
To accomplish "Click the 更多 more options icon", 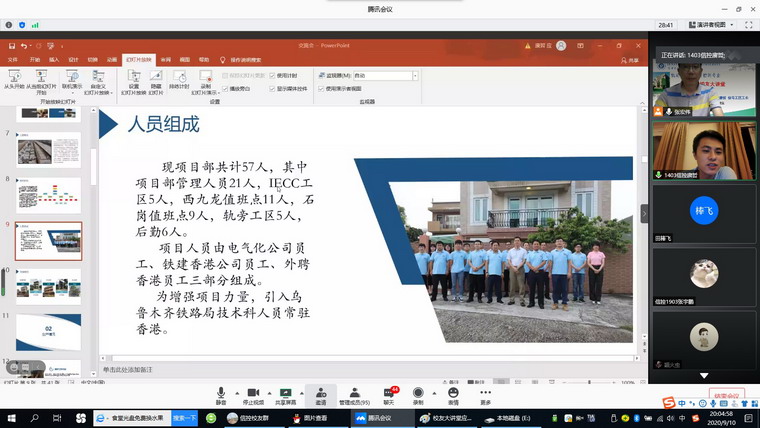I will 486,392.
